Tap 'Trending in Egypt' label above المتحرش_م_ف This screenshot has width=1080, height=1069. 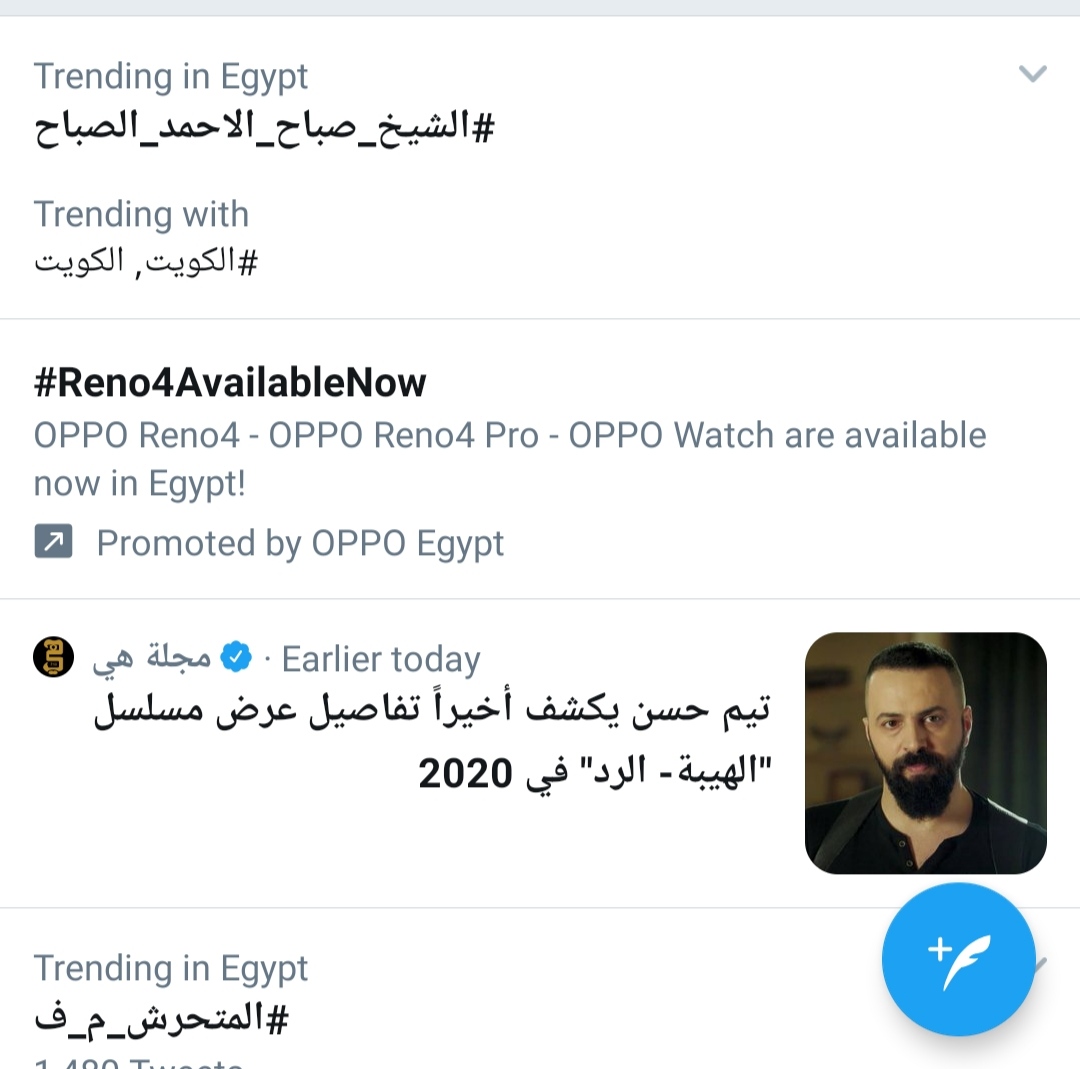click(x=171, y=968)
